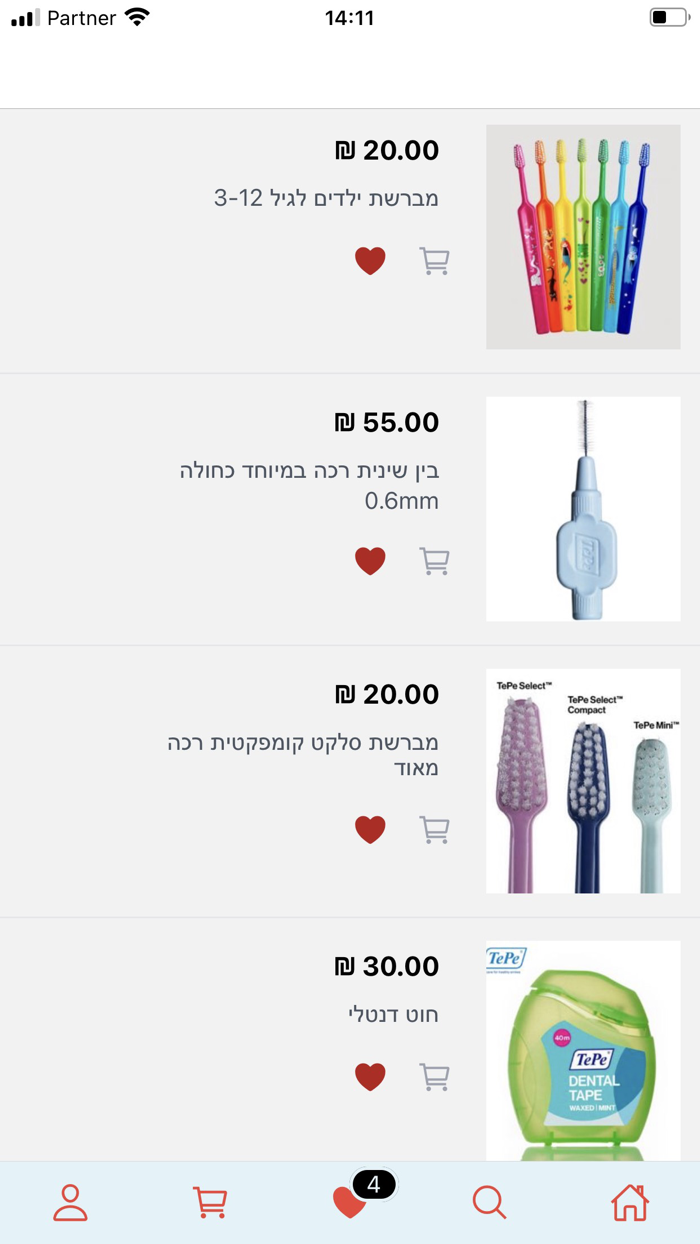Open the search screen
The width and height of the screenshot is (700, 1244).
[x=489, y=1202]
